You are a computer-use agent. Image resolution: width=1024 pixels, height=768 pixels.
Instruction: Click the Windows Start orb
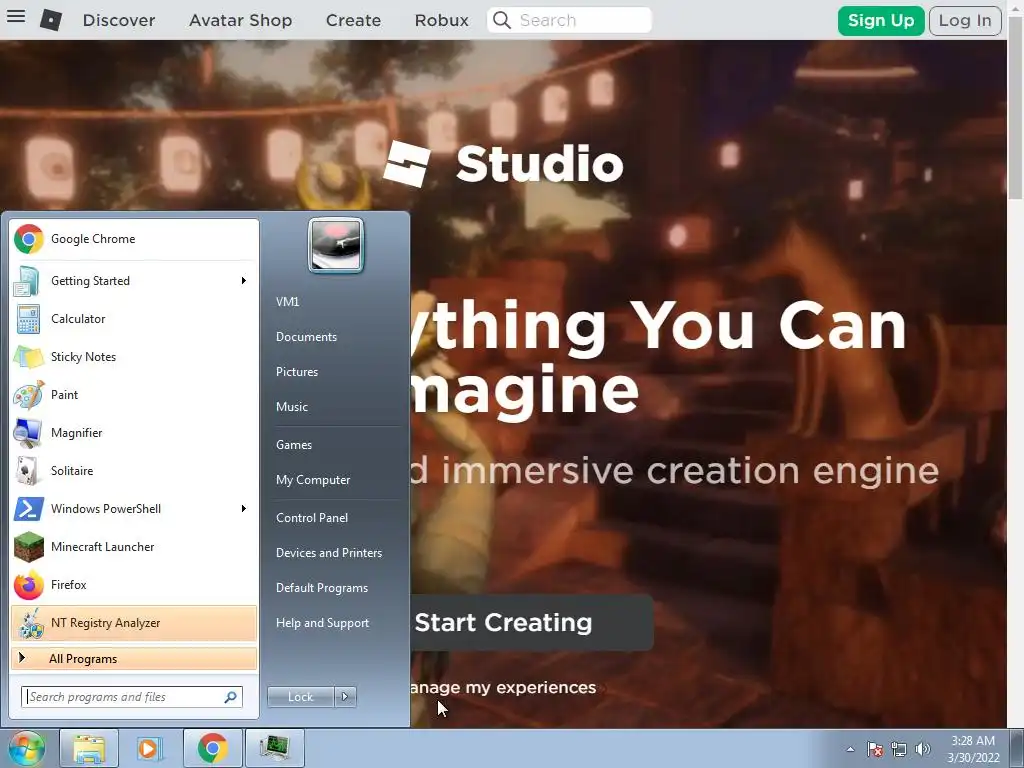click(x=27, y=748)
